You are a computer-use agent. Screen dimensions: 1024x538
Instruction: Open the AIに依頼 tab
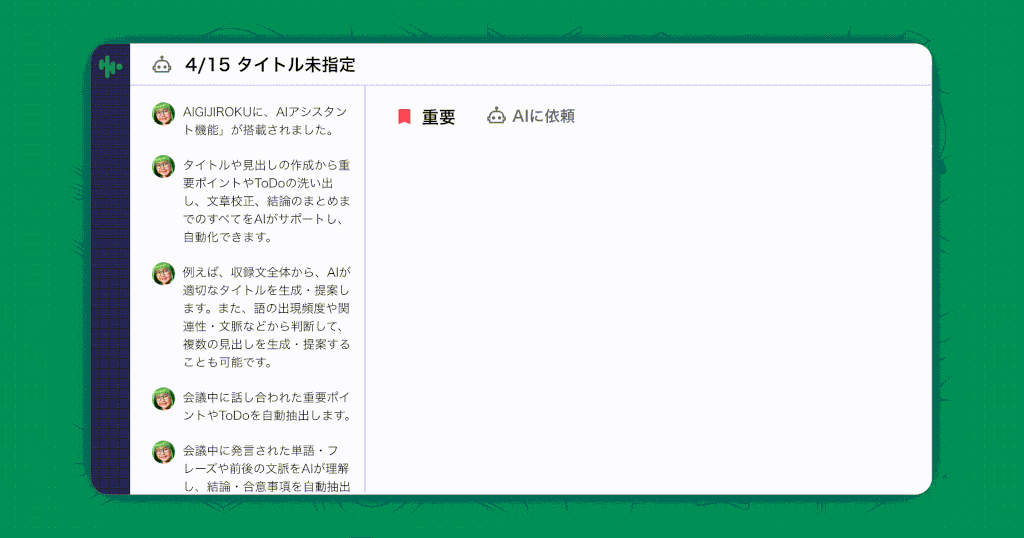pos(531,116)
